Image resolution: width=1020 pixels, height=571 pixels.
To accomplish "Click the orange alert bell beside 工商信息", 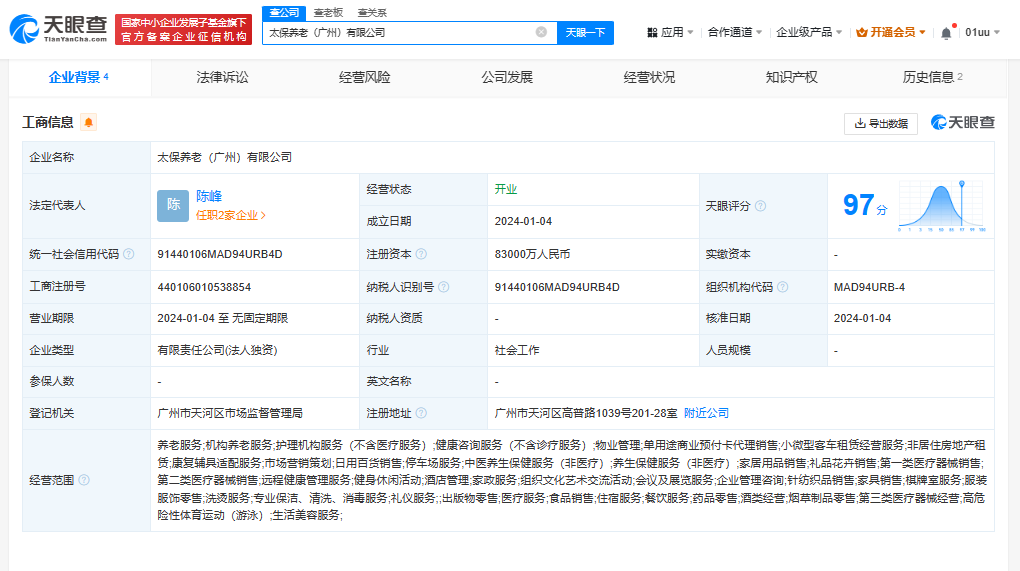I will [x=89, y=123].
